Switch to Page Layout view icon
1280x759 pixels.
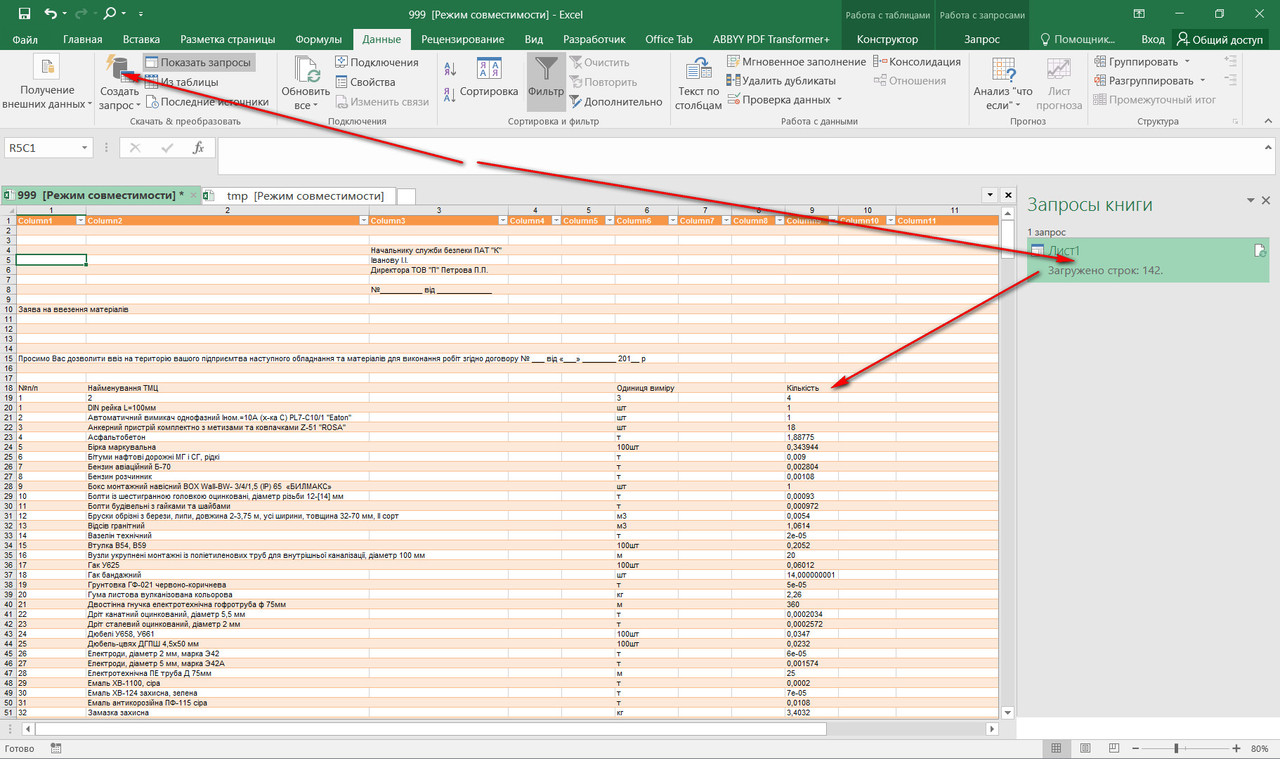[1085, 748]
